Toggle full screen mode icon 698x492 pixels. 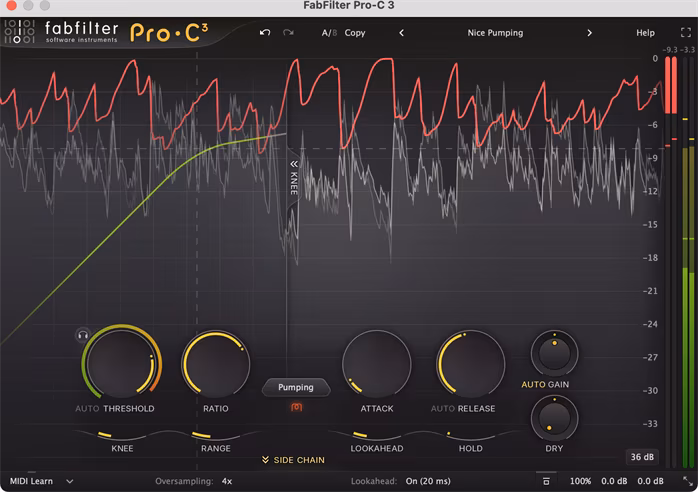[686, 32]
